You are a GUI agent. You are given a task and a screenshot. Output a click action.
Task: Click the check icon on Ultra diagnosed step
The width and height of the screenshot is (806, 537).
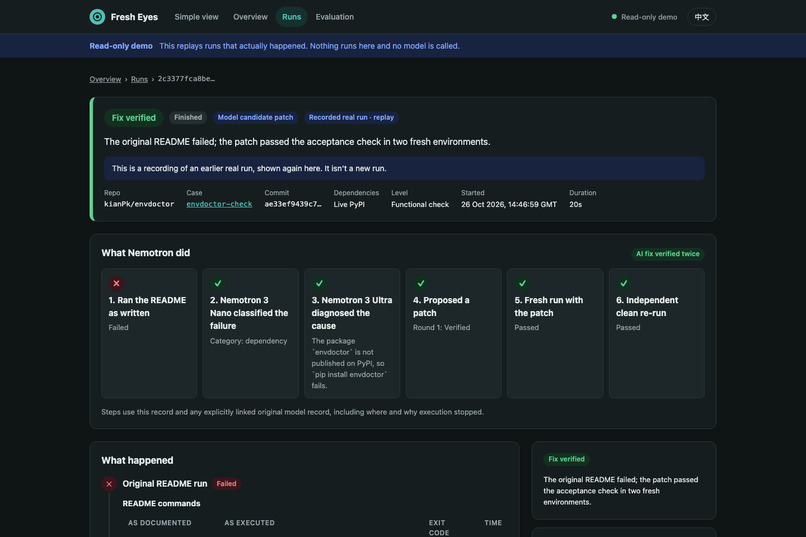point(319,283)
